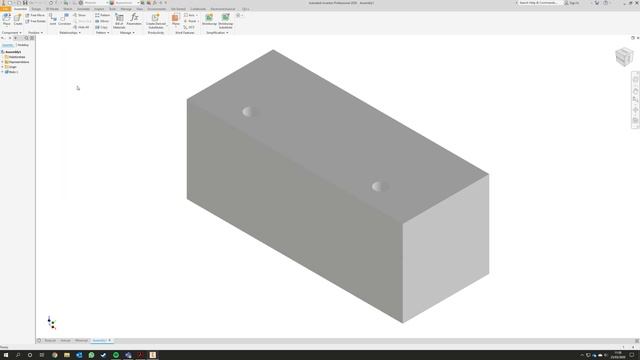Click the Pattern component tool
Image resolution: width=640 pixels, height=360 pixels.
(102, 16)
